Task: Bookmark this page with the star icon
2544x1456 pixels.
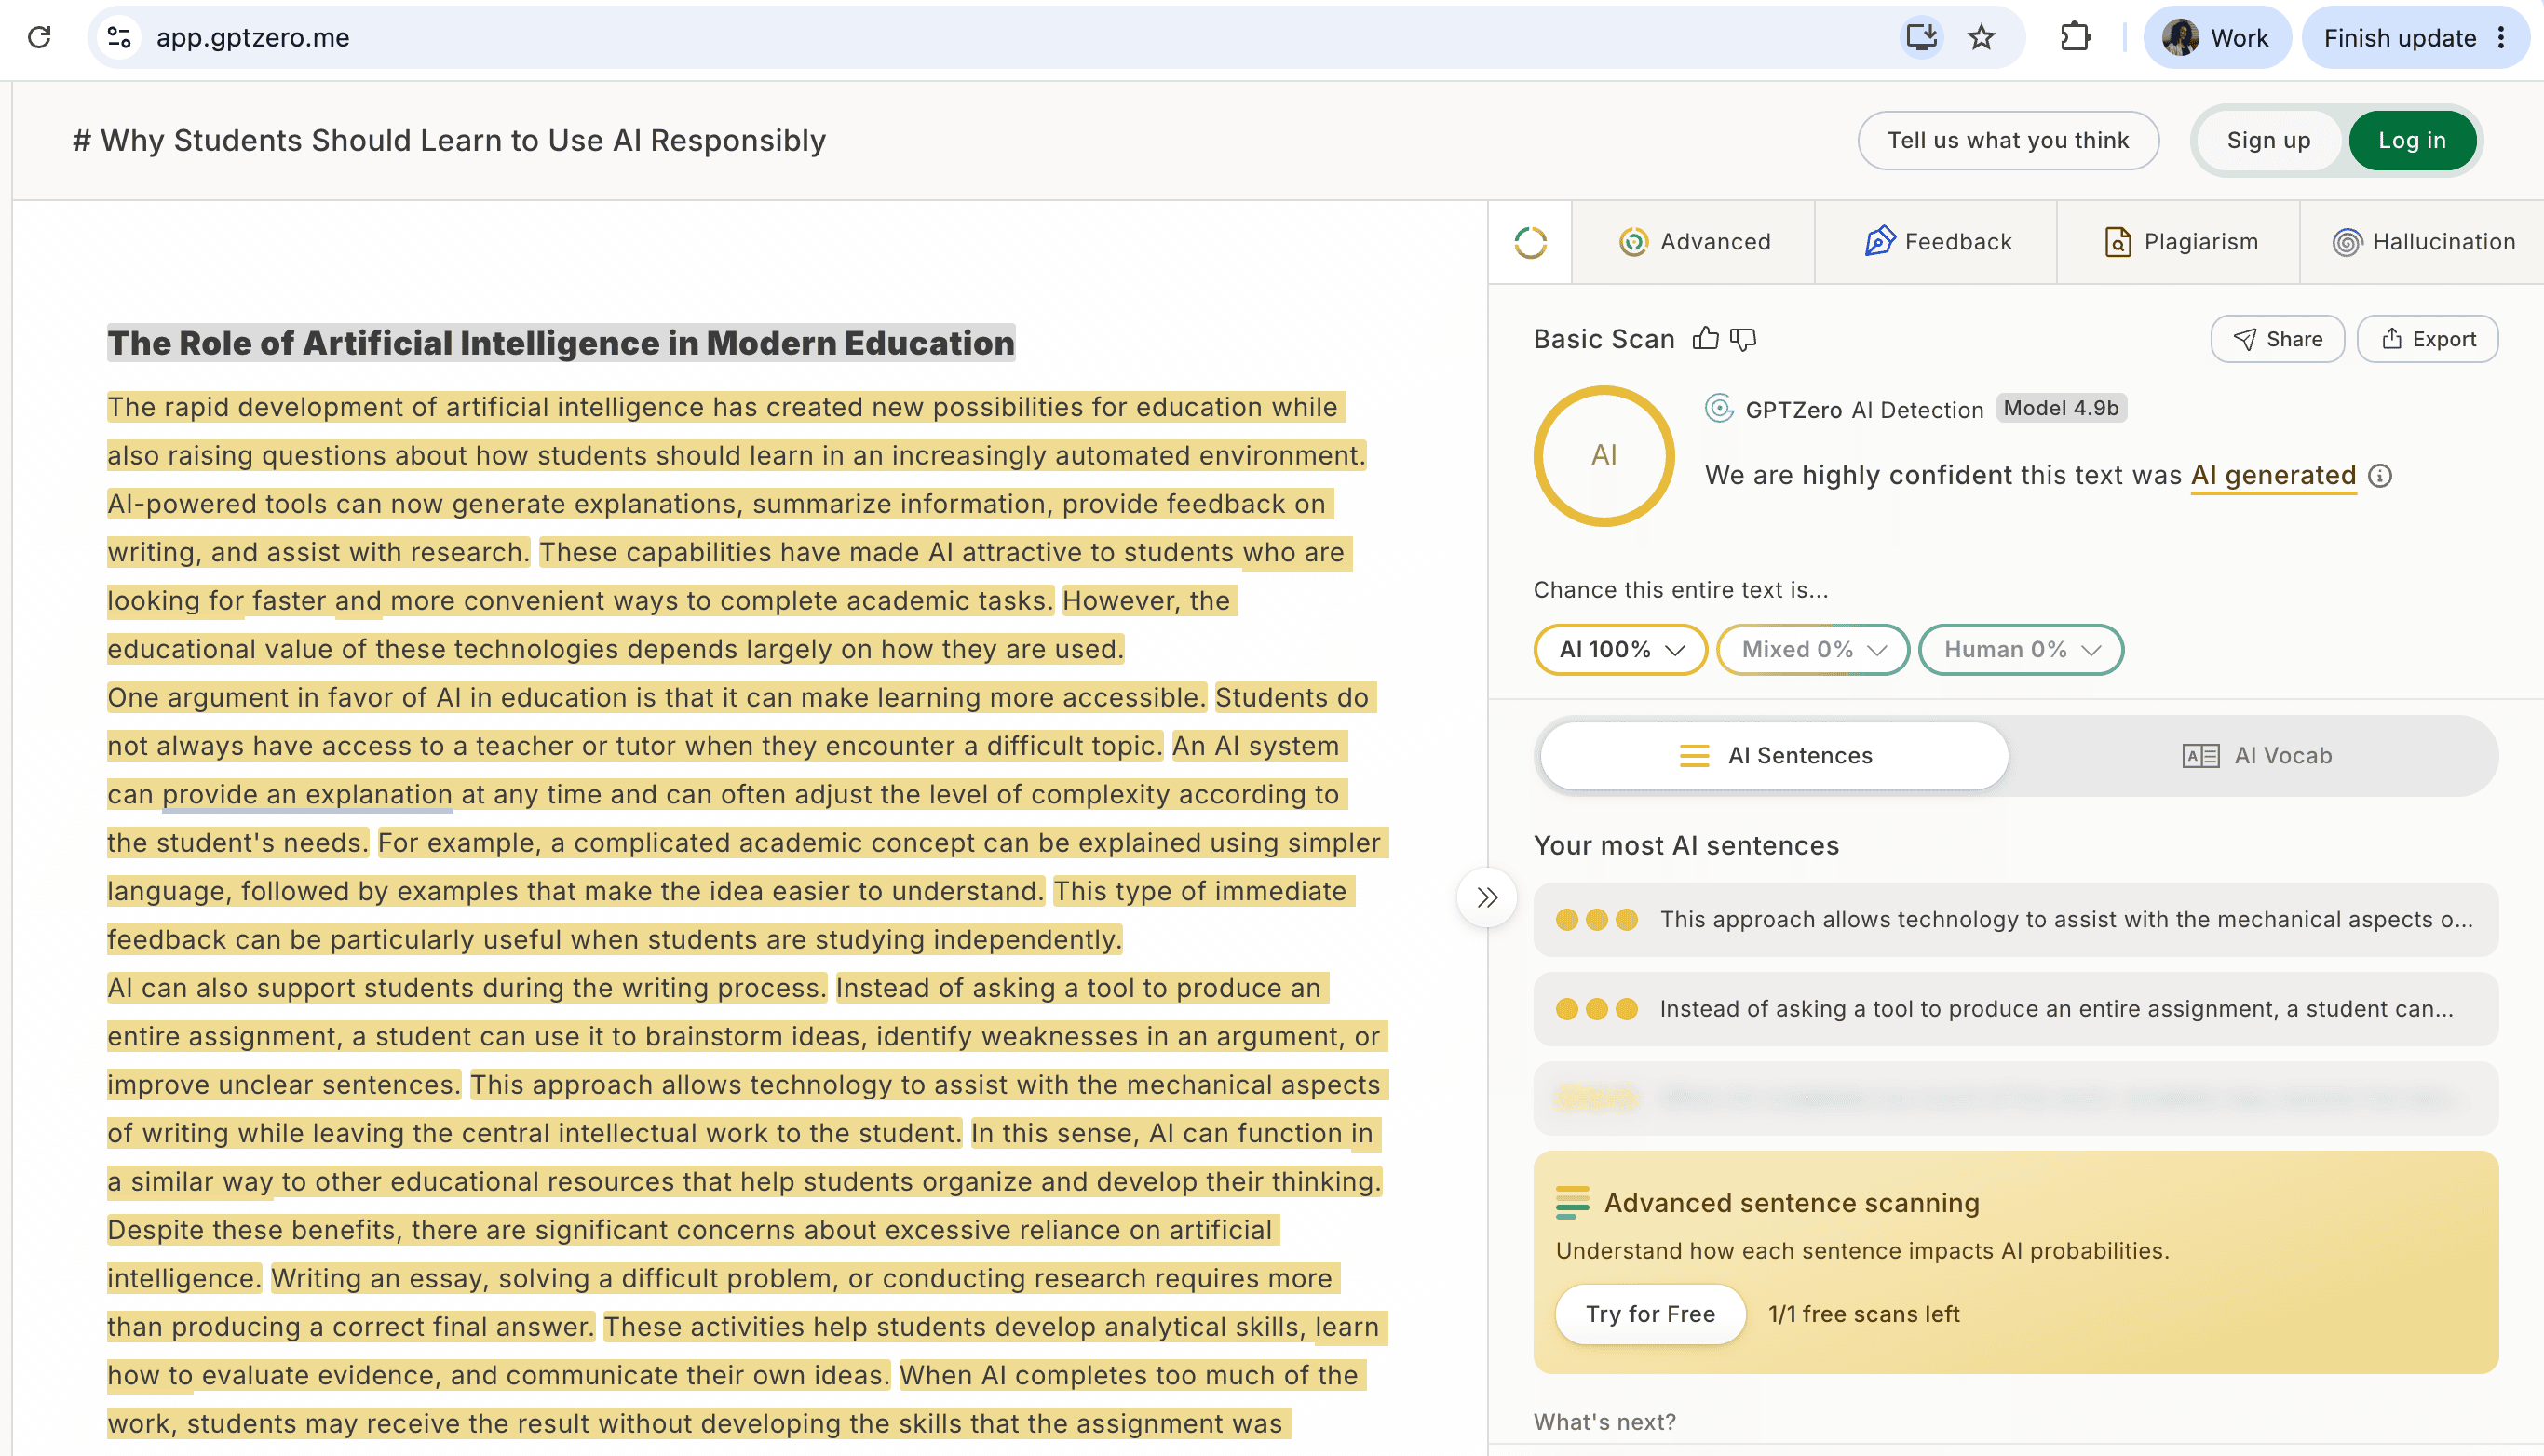Action: [x=1981, y=38]
